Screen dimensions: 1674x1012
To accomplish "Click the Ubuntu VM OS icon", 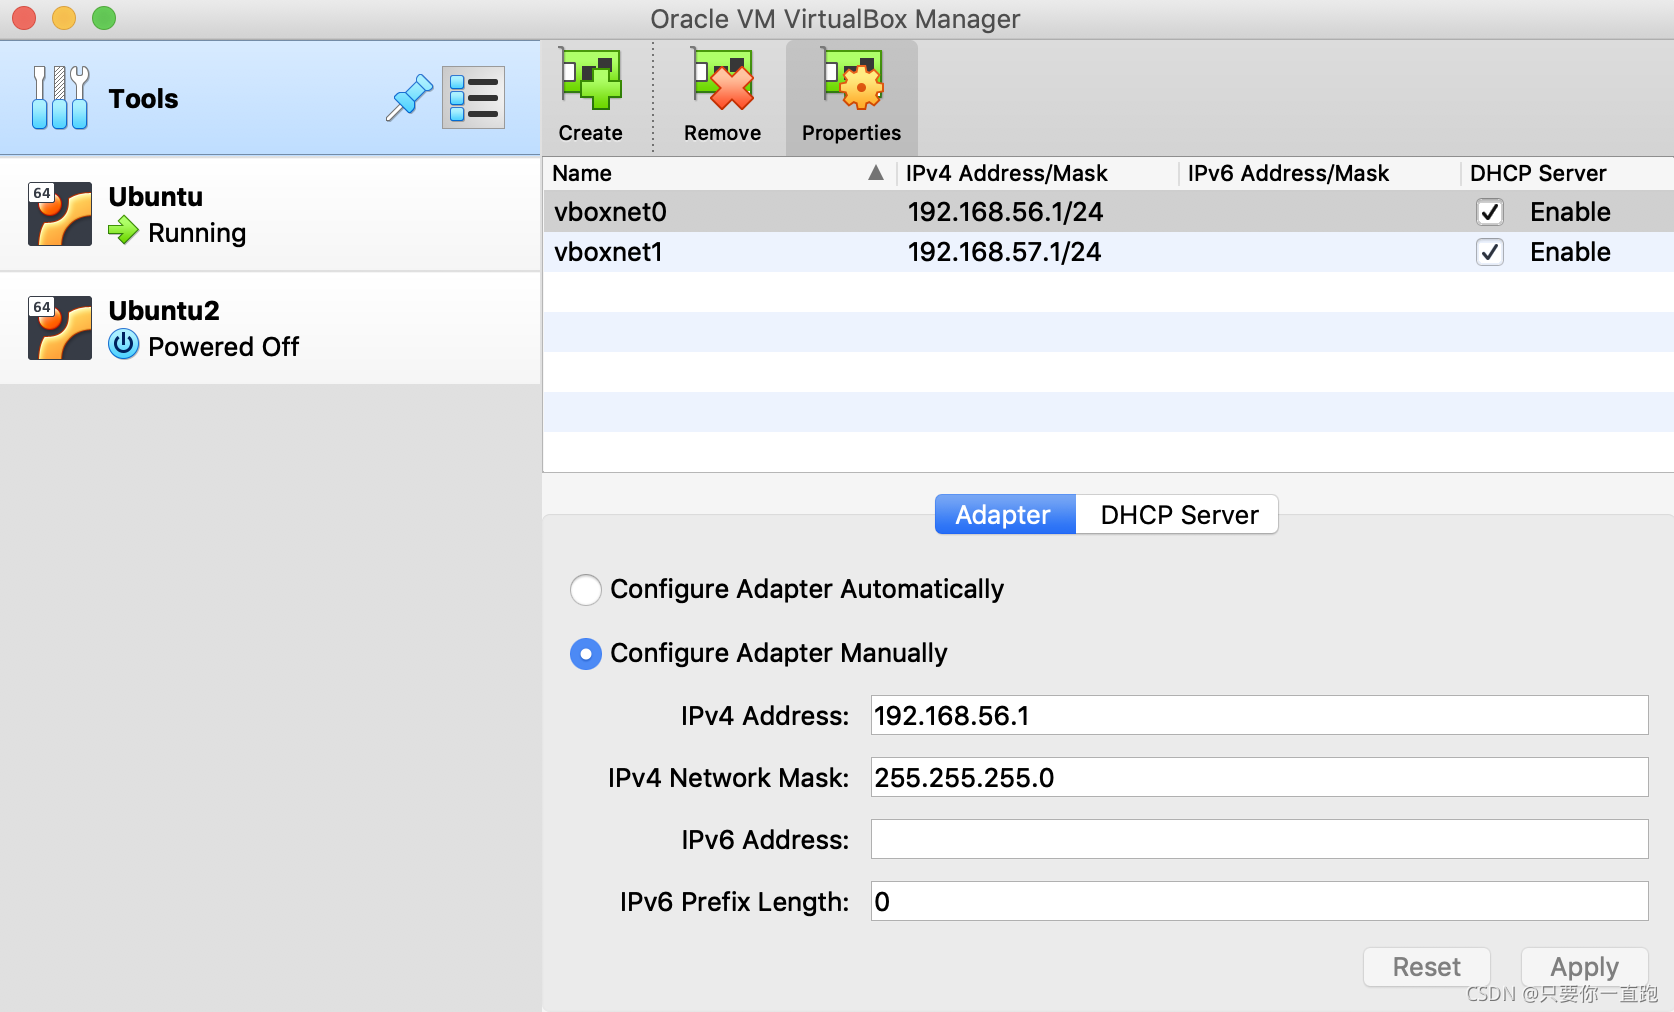I will click(60, 214).
